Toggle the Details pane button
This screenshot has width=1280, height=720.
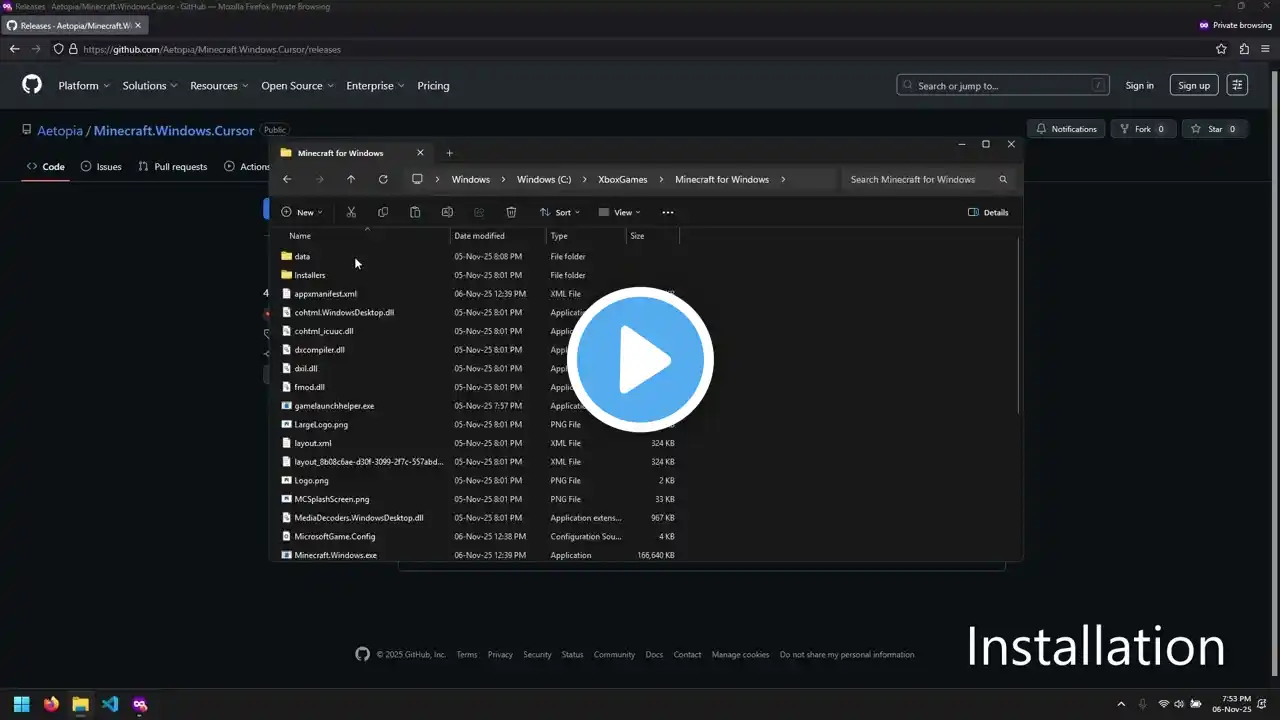(x=988, y=212)
